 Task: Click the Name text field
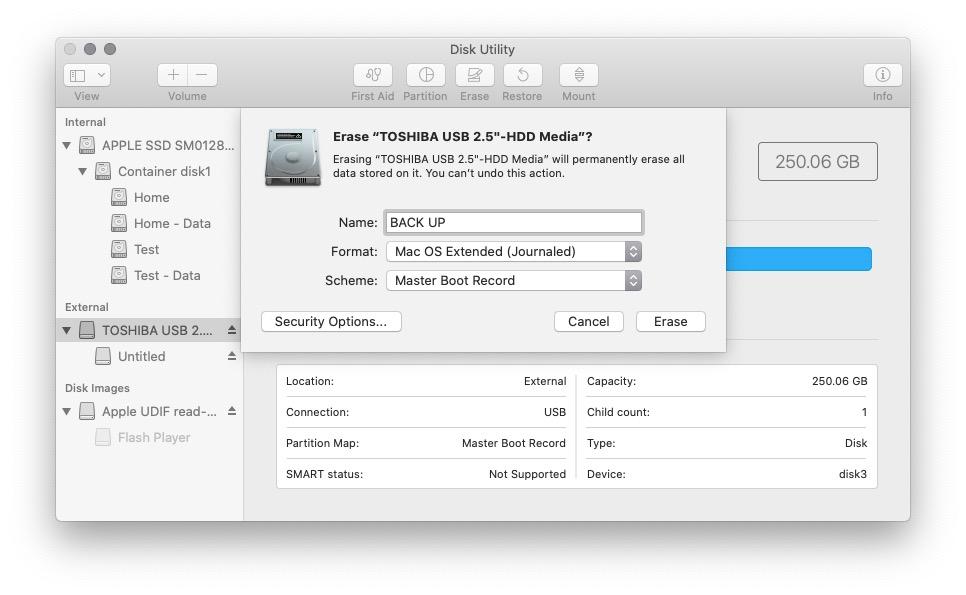point(514,222)
